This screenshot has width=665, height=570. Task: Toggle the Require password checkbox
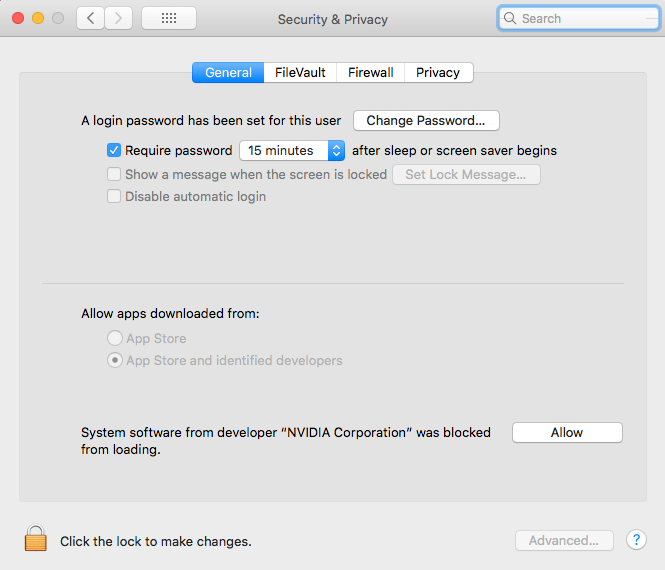click(x=114, y=151)
